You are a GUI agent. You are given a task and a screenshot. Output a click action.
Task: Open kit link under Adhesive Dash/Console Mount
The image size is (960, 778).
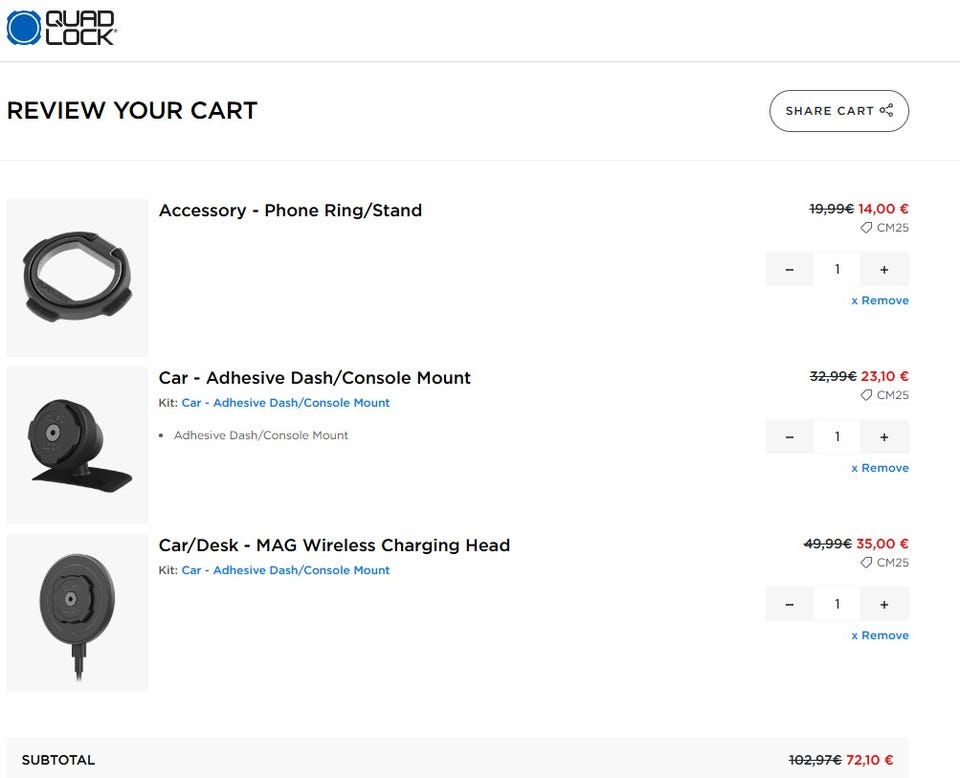coord(285,403)
